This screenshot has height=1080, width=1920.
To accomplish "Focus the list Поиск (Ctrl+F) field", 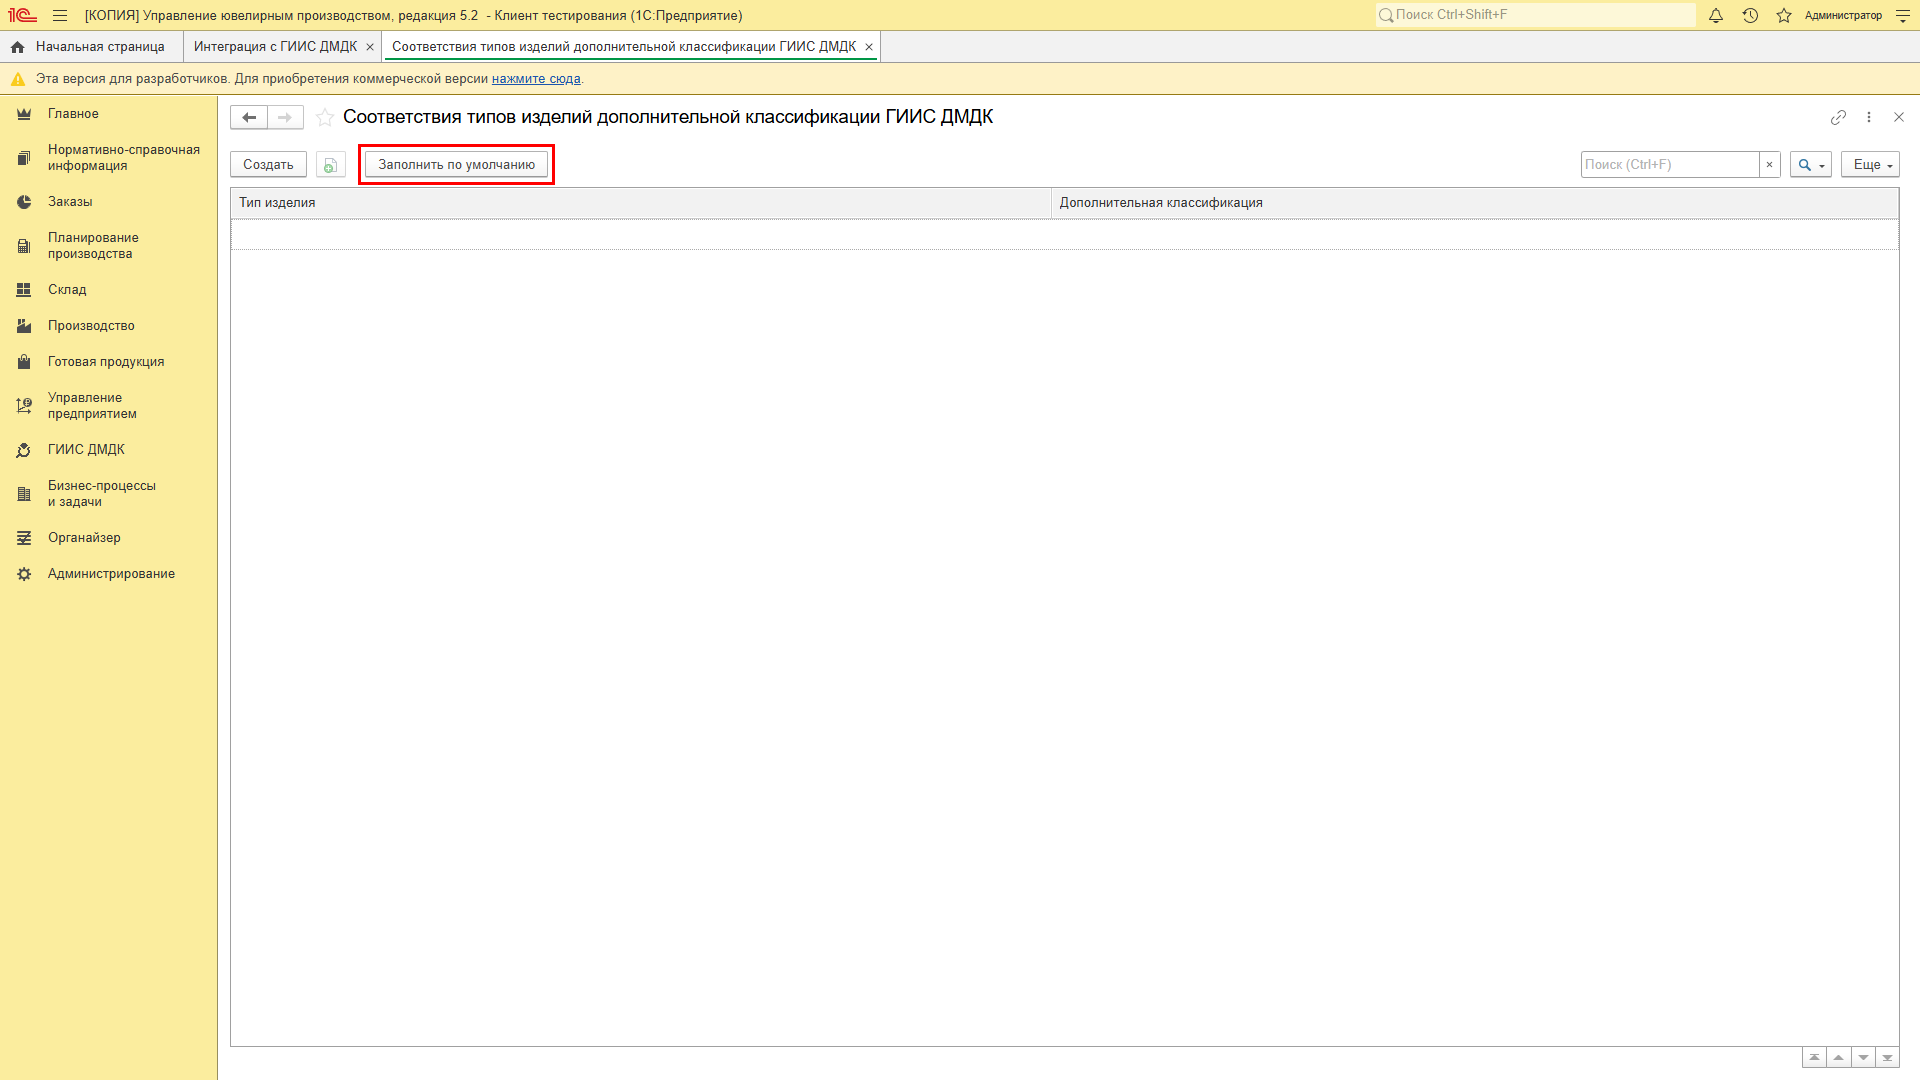I will tap(1670, 165).
